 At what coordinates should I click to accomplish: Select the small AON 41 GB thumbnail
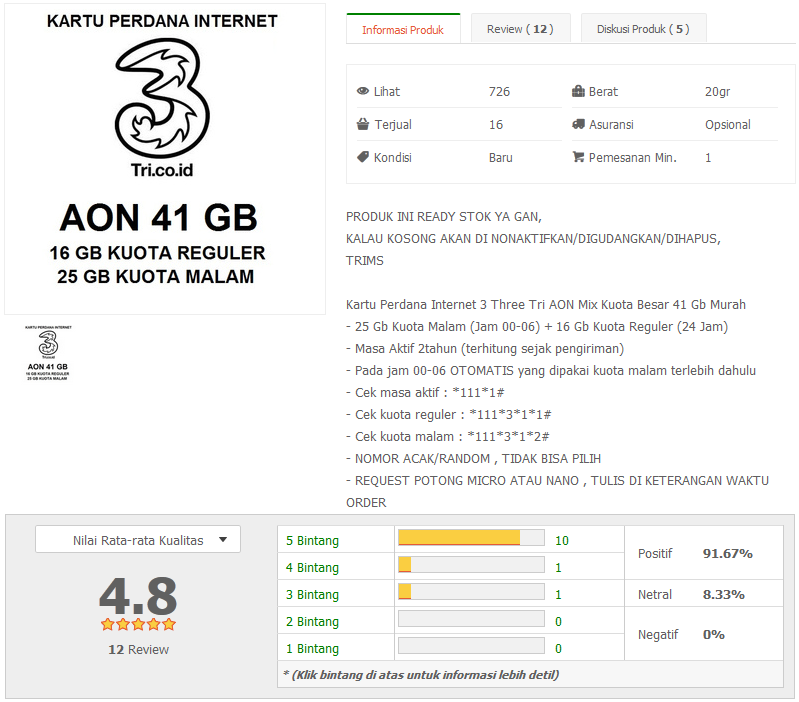(48, 353)
